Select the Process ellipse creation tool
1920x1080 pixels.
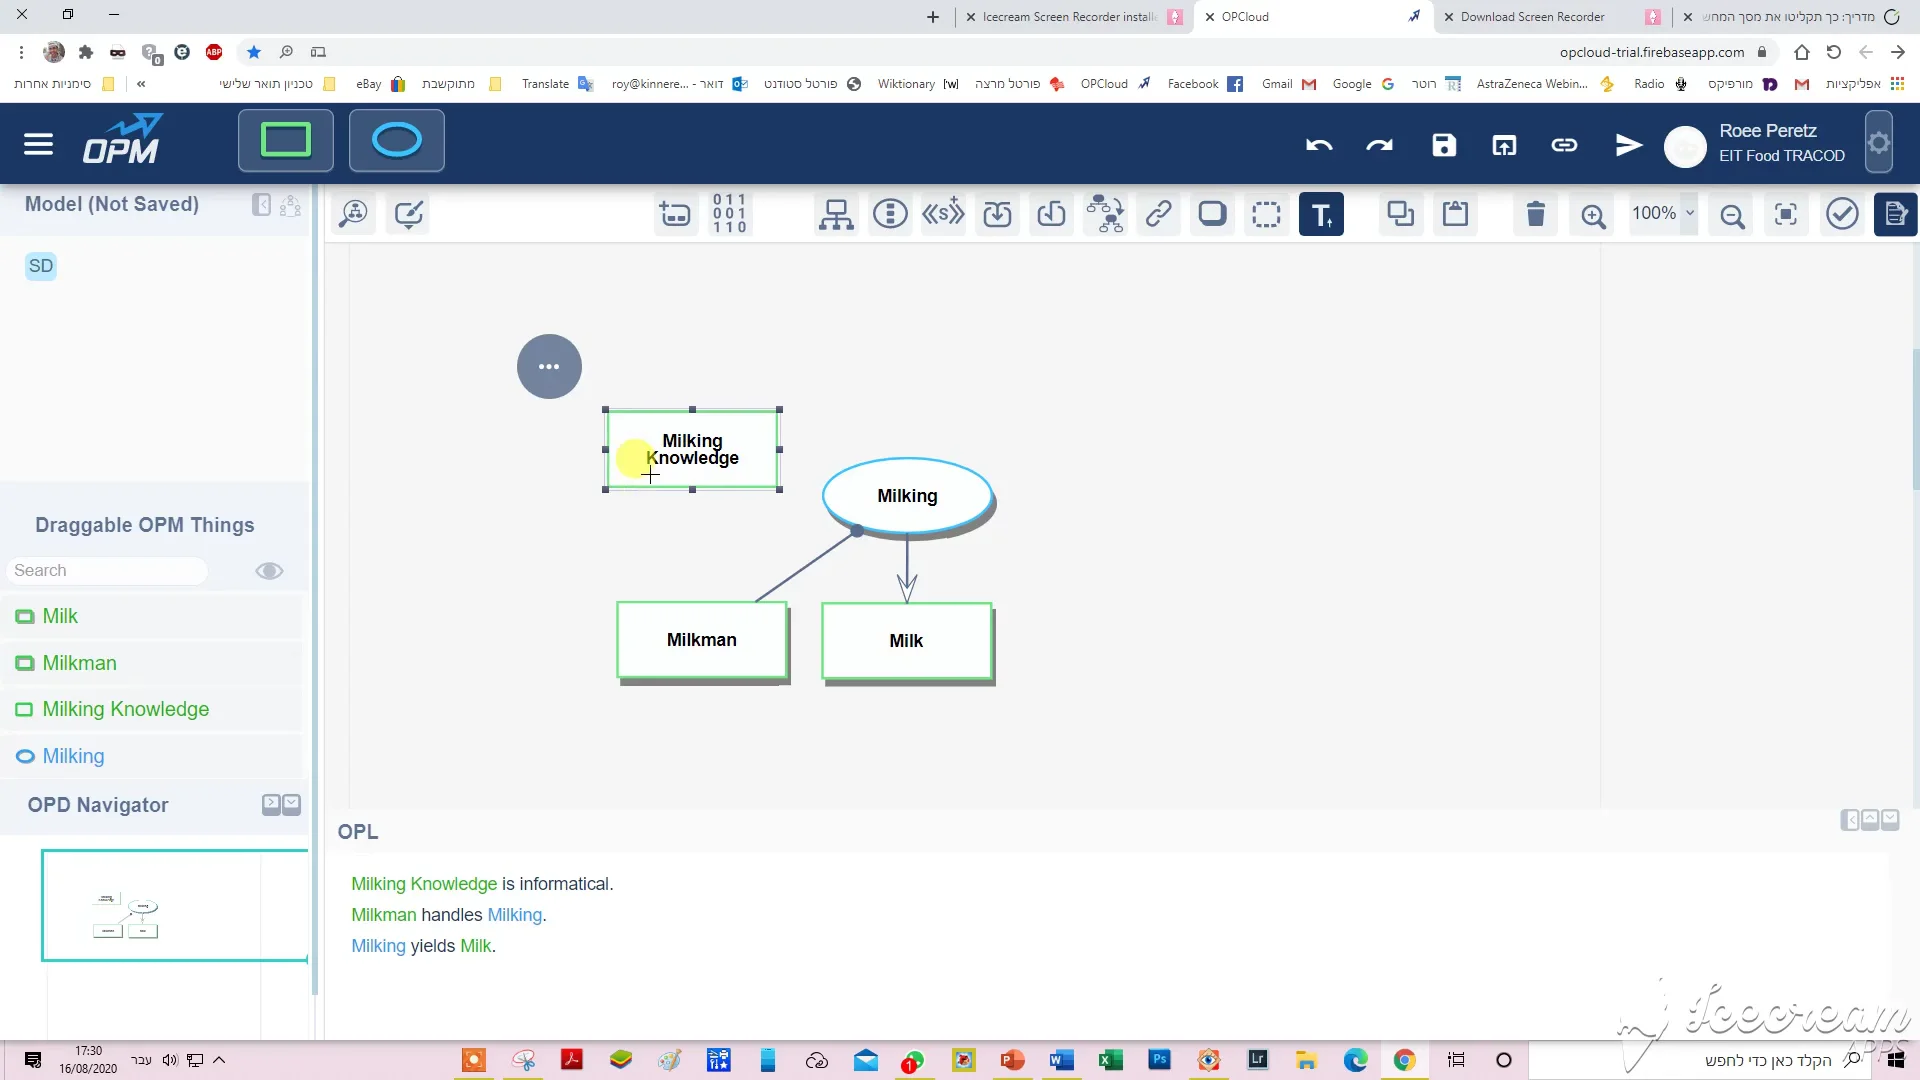click(396, 140)
